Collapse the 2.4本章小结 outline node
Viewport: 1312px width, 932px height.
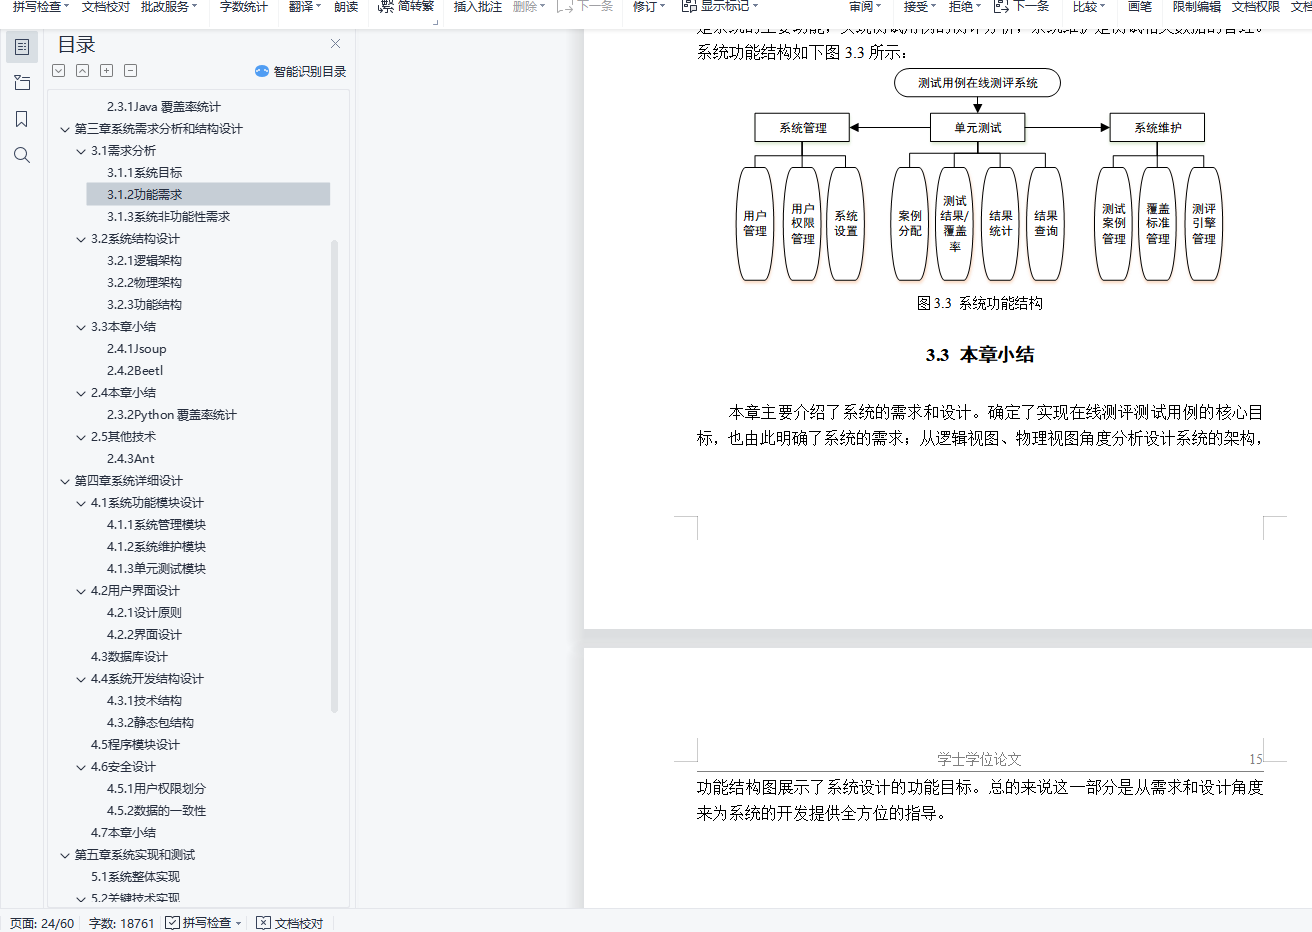tap(81, 393)
